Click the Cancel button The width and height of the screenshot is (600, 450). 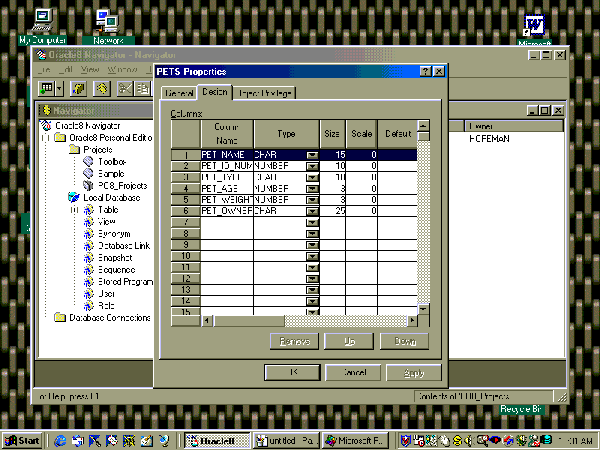(353, 372)
